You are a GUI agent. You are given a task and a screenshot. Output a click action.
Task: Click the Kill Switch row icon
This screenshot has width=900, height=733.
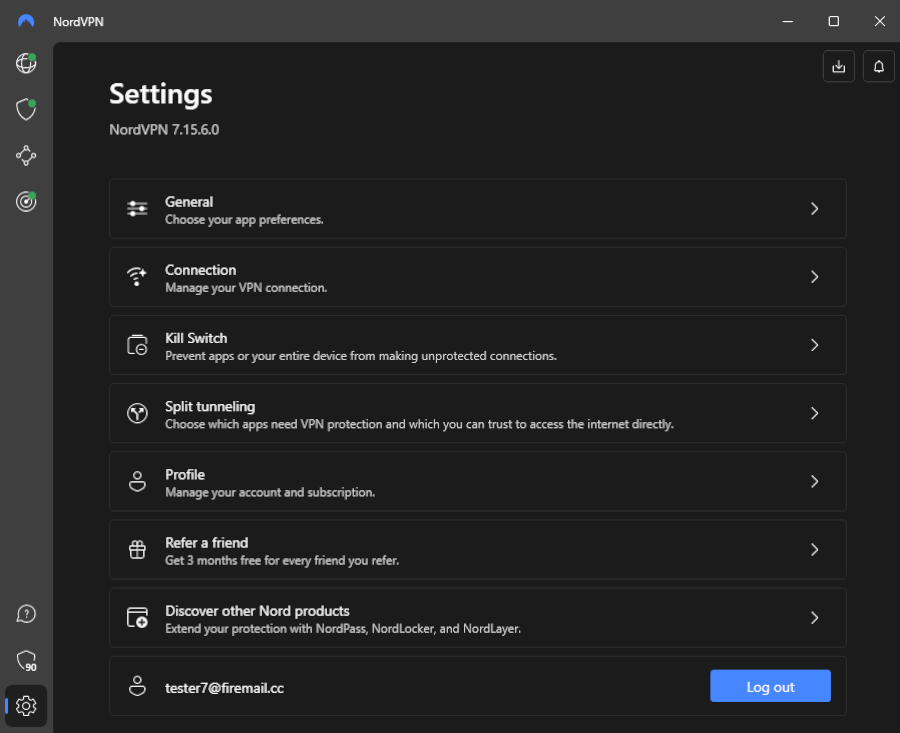(x=137, y=345)
